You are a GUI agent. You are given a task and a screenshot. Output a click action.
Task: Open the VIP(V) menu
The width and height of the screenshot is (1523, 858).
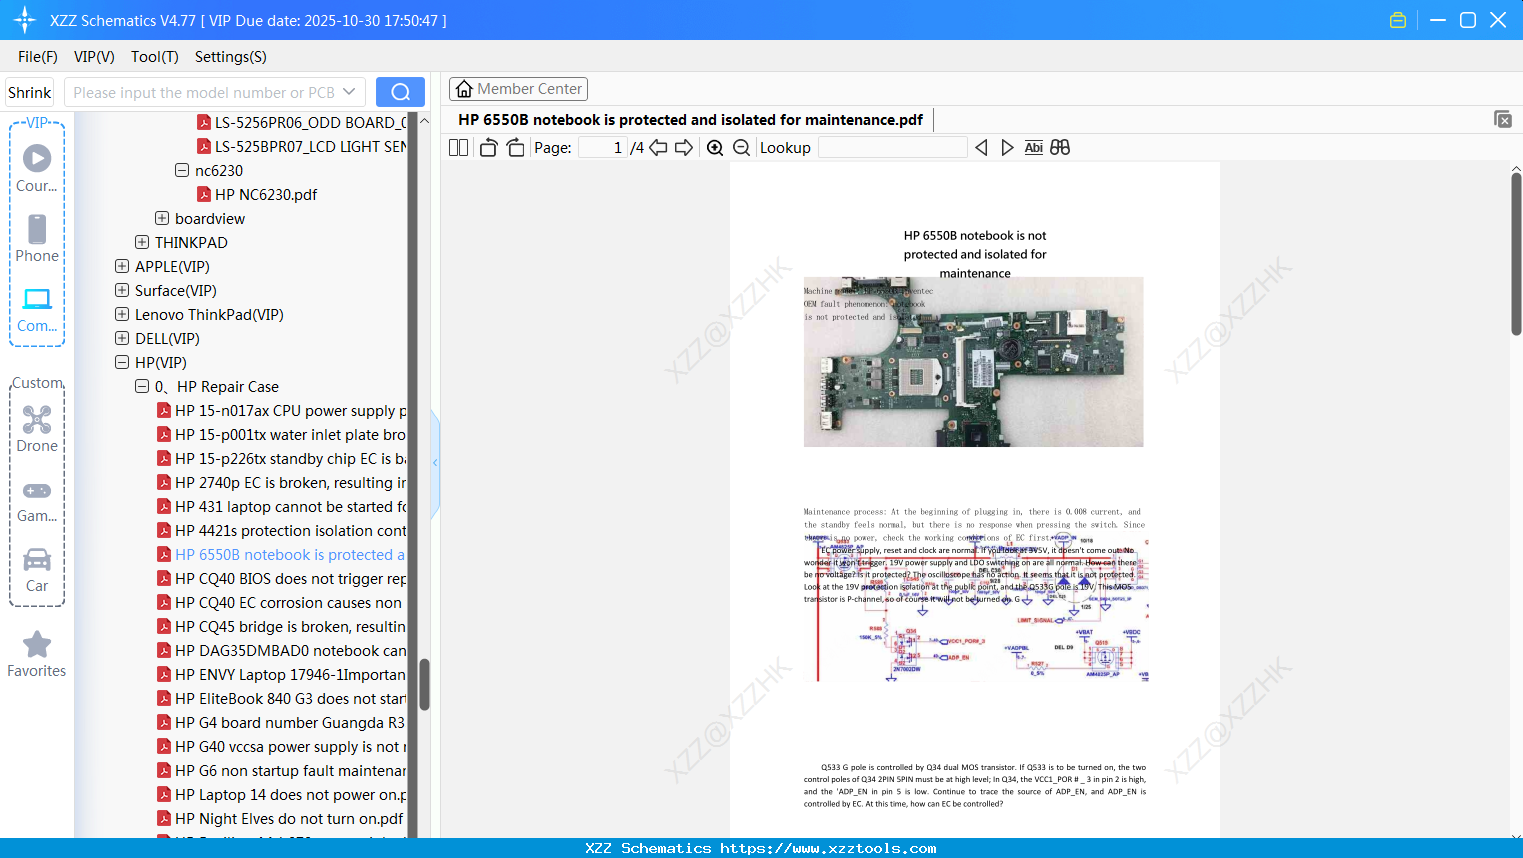point(94,57)
